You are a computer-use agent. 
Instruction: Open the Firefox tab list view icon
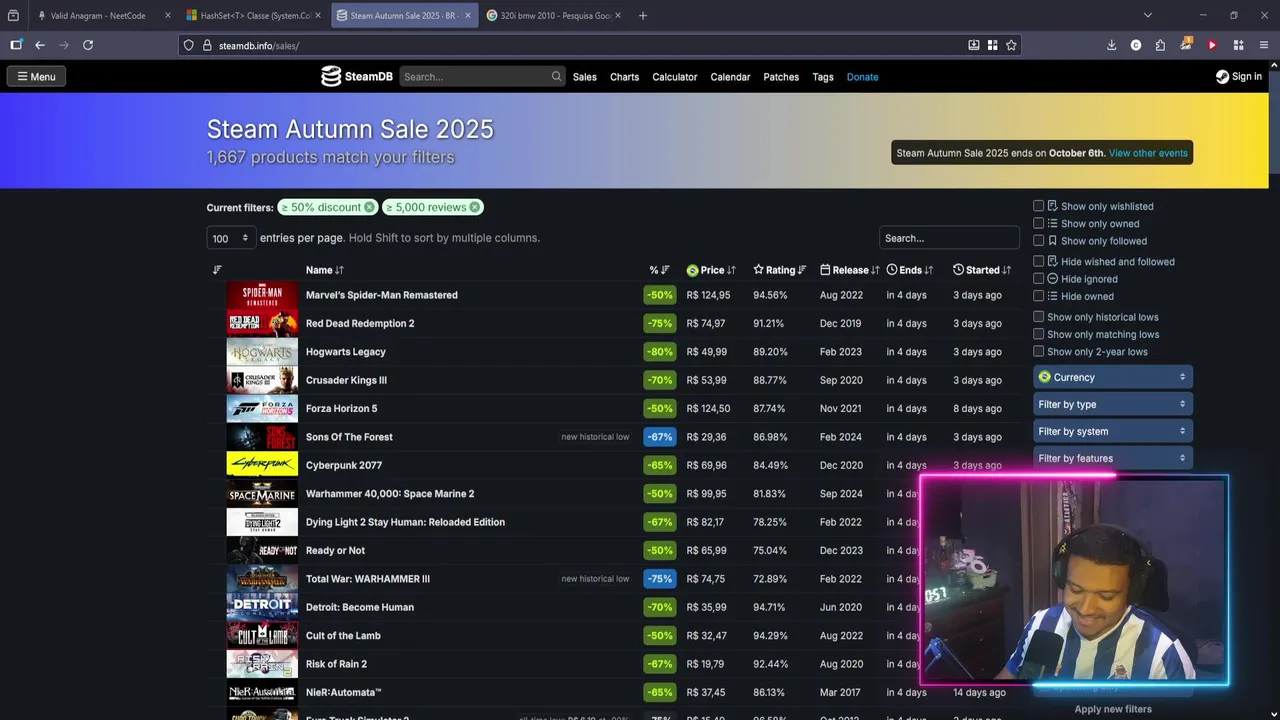13,15
